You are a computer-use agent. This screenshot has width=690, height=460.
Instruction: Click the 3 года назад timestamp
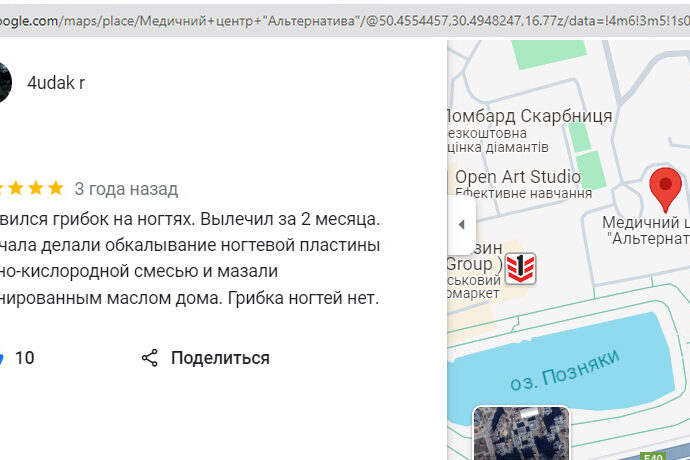tap(126, 188)
